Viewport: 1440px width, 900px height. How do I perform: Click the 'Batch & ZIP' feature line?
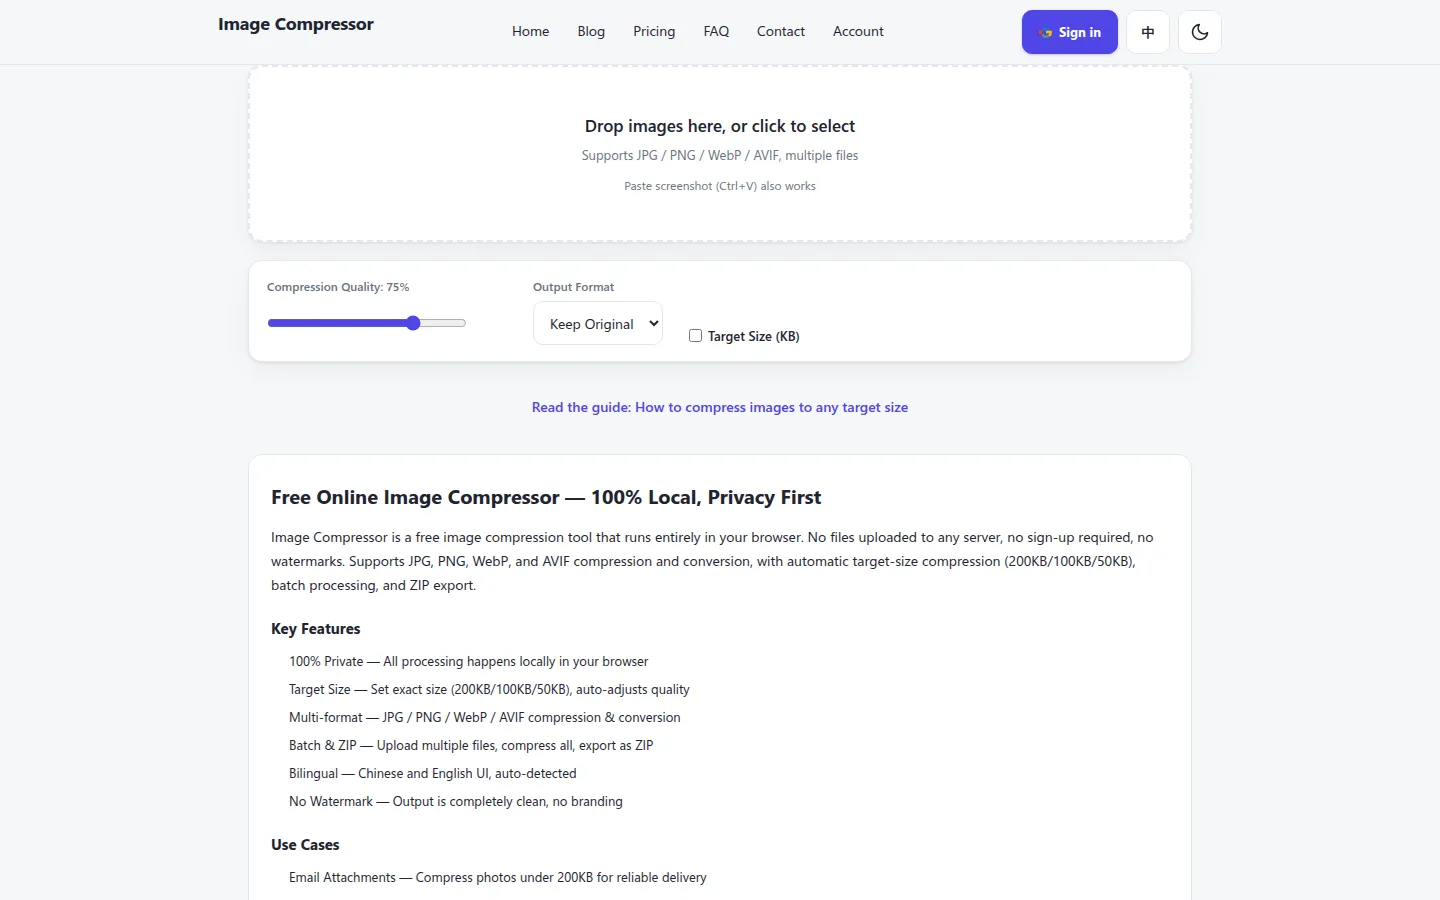pyautogui.click(x=471, y=745)
